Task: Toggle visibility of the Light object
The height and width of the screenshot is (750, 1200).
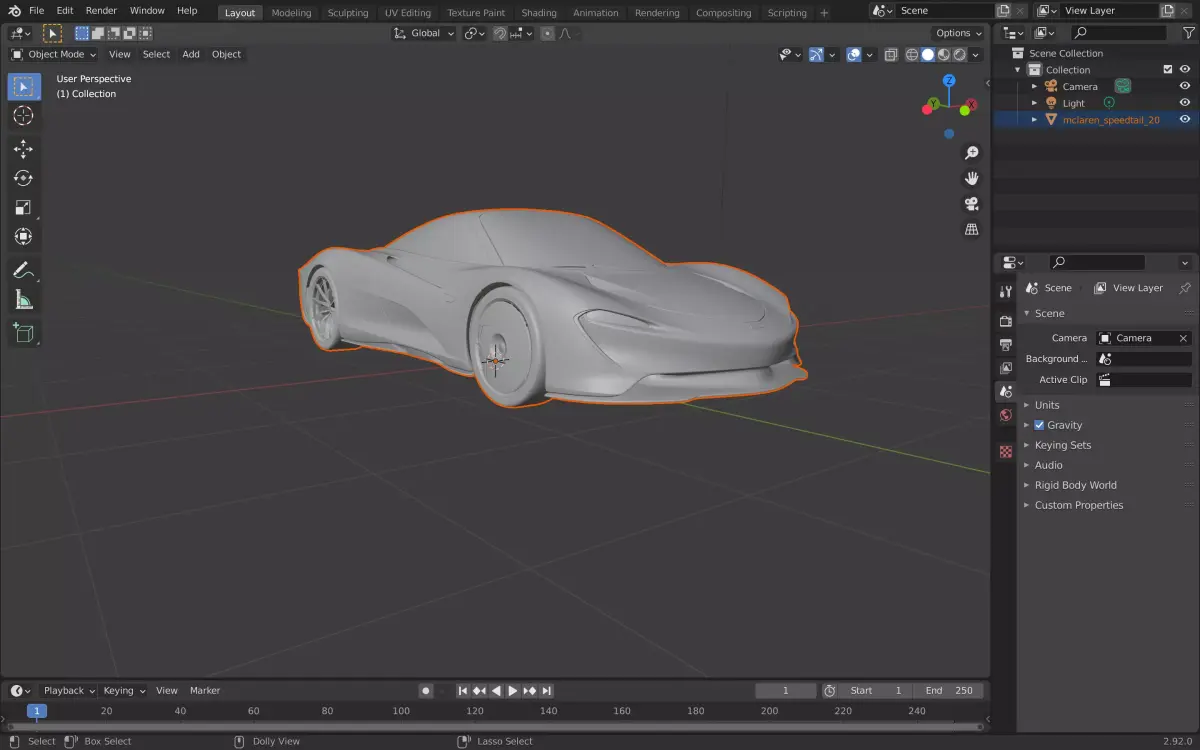Action: click(x=1185, y=103)
